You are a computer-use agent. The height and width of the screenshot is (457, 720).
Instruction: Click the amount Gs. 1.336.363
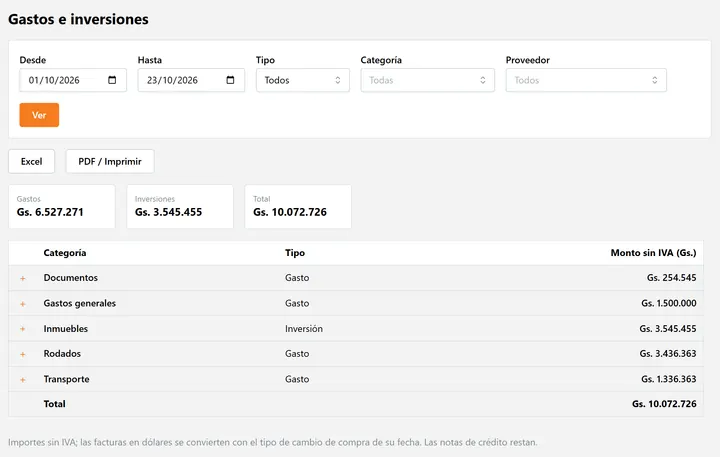669,379
